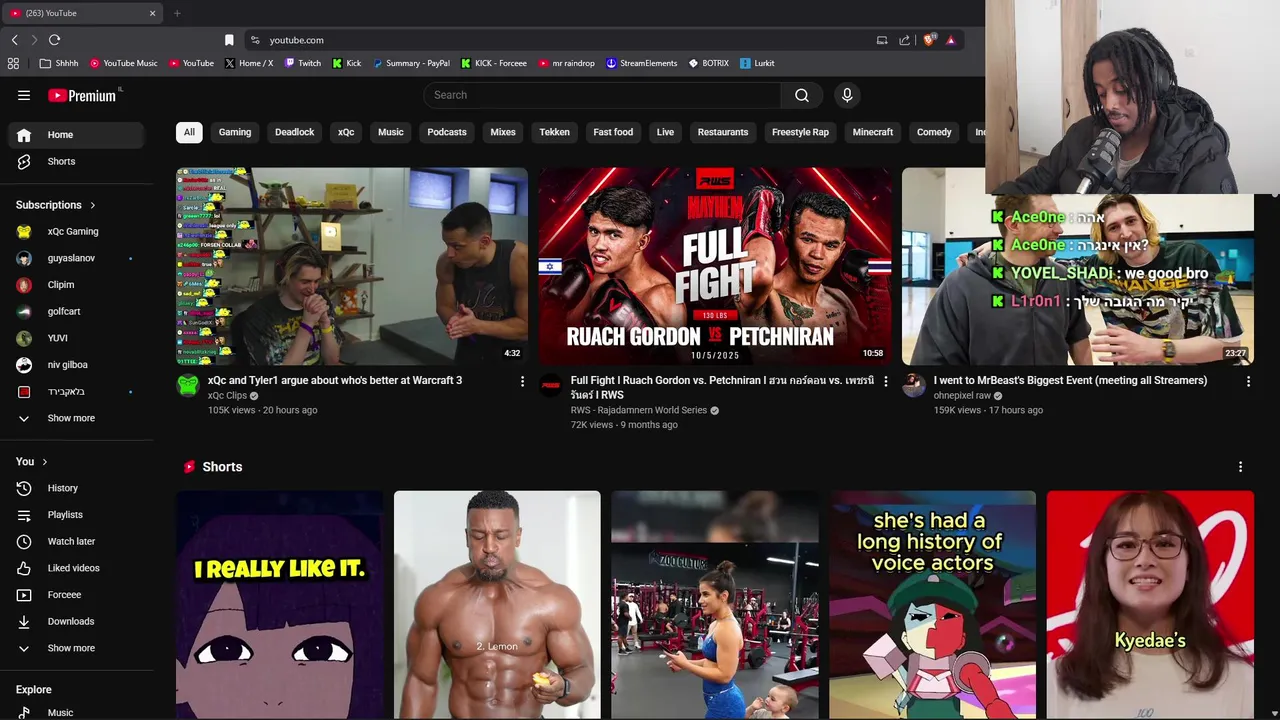Open Playlists in sidebar
Screen dimensions: 1280x720
coord(76,515)
